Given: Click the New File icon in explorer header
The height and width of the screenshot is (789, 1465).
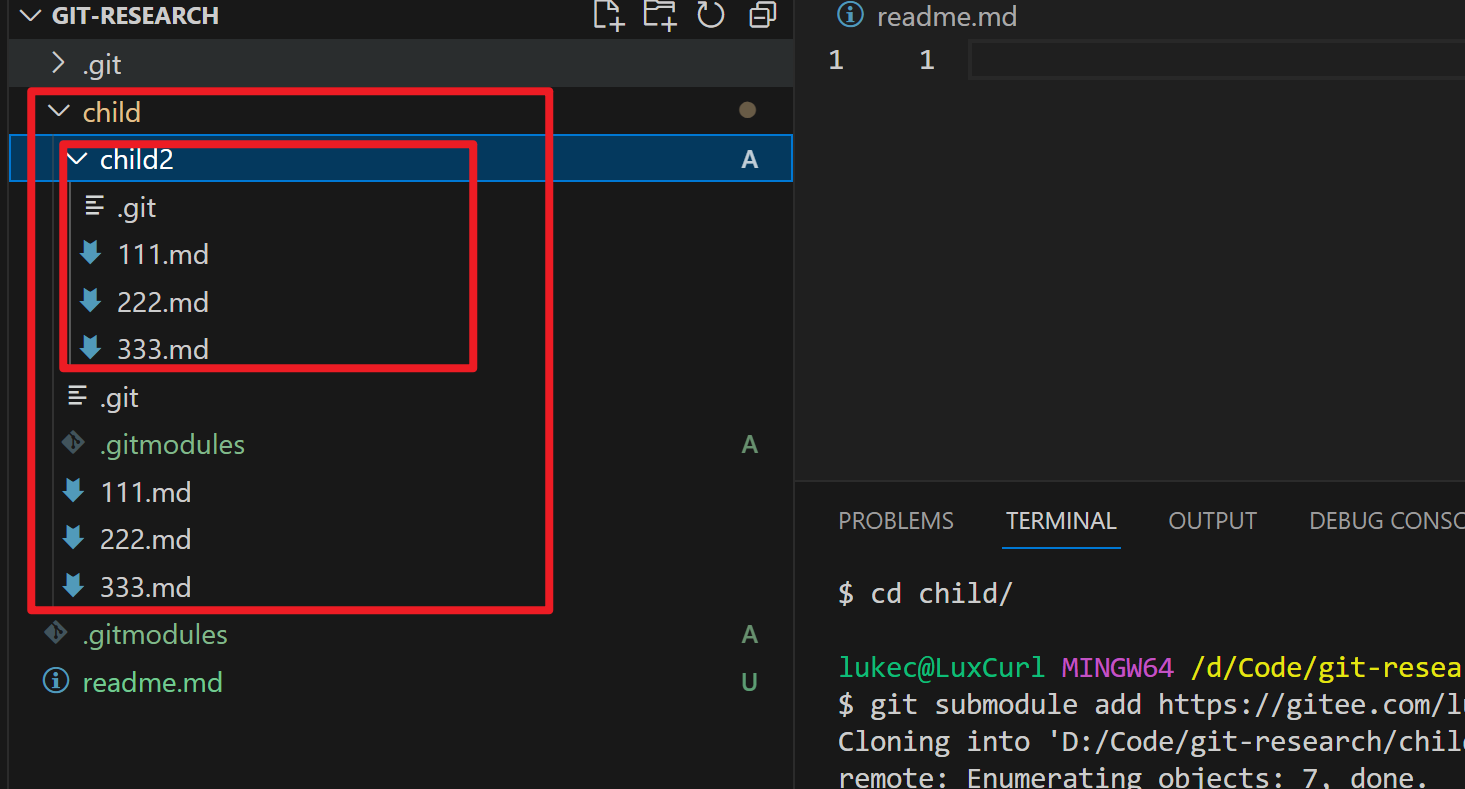Looking at the screenshot, I should (608, 15).
